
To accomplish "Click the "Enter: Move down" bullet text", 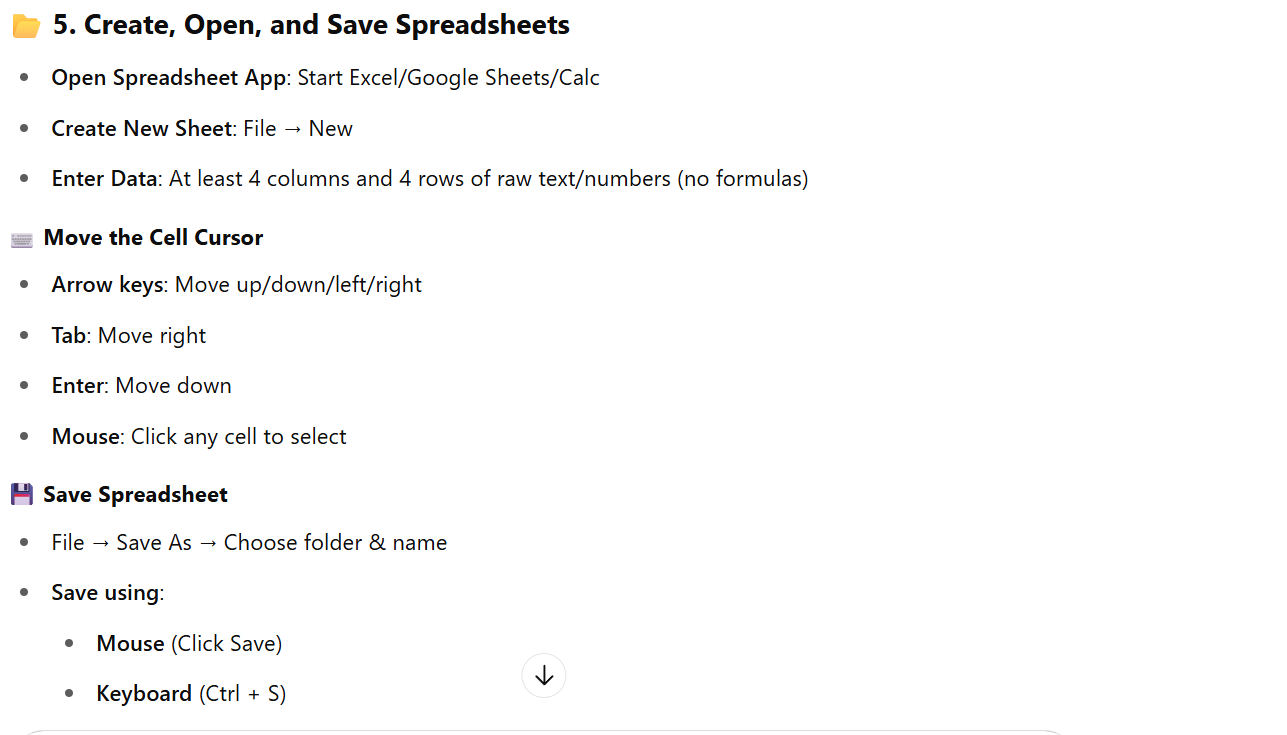I will [141, 386].
